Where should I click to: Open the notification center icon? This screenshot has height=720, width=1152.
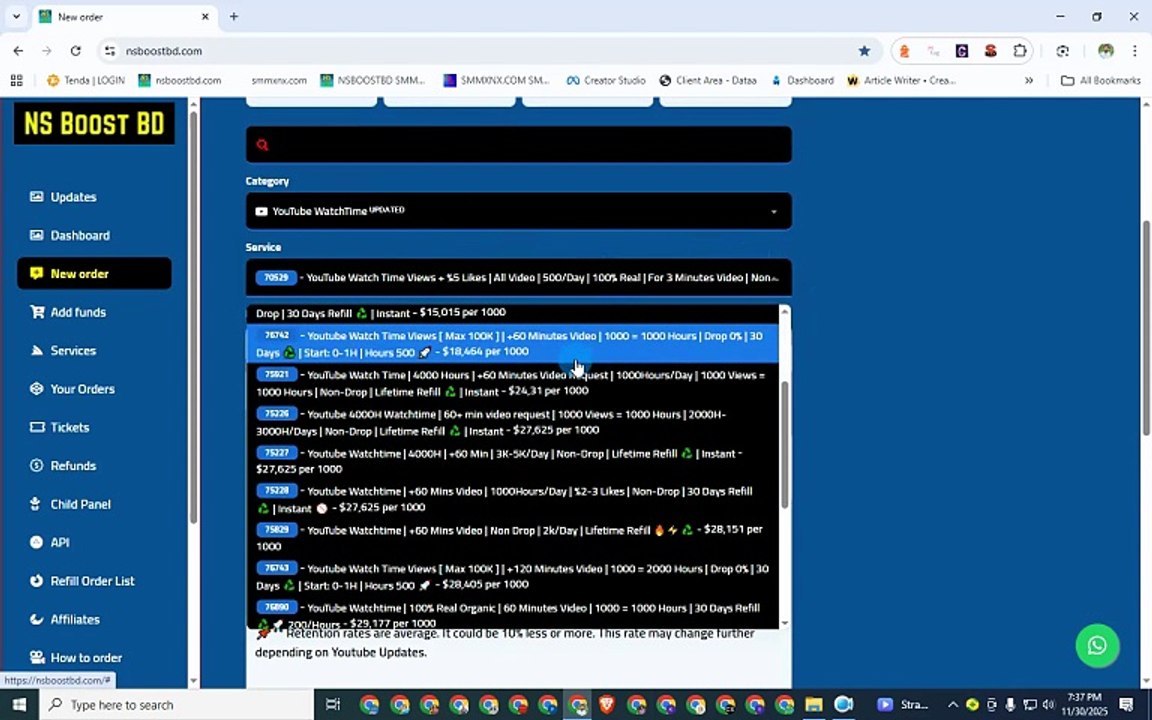[1126, 705]
